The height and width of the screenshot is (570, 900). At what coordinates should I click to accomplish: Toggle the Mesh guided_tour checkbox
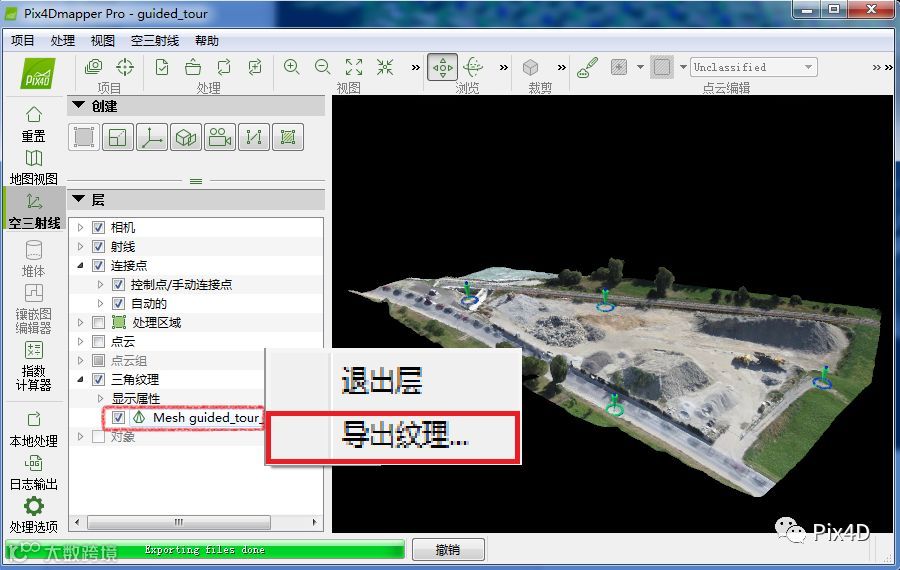[118, 417]
